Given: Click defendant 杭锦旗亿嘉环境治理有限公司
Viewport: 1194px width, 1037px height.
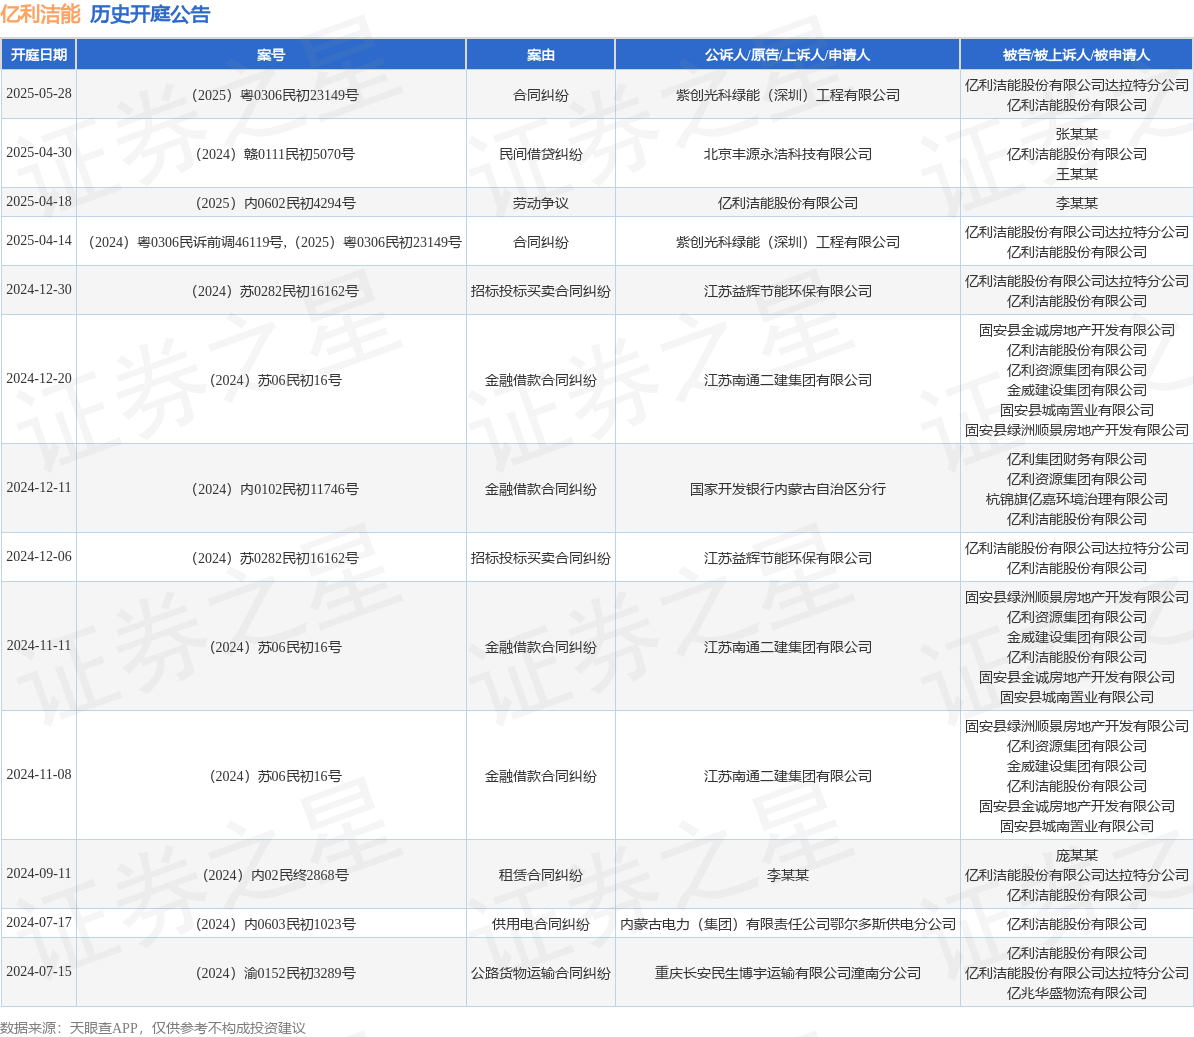Looking at the screenshot, I should point(1077,499).
